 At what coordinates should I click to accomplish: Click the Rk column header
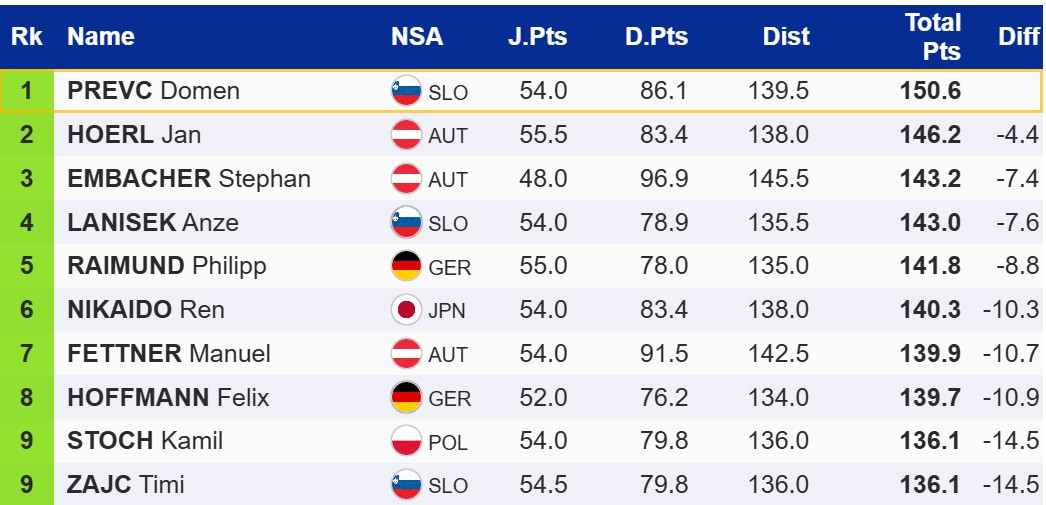click(x=26, y=37)
